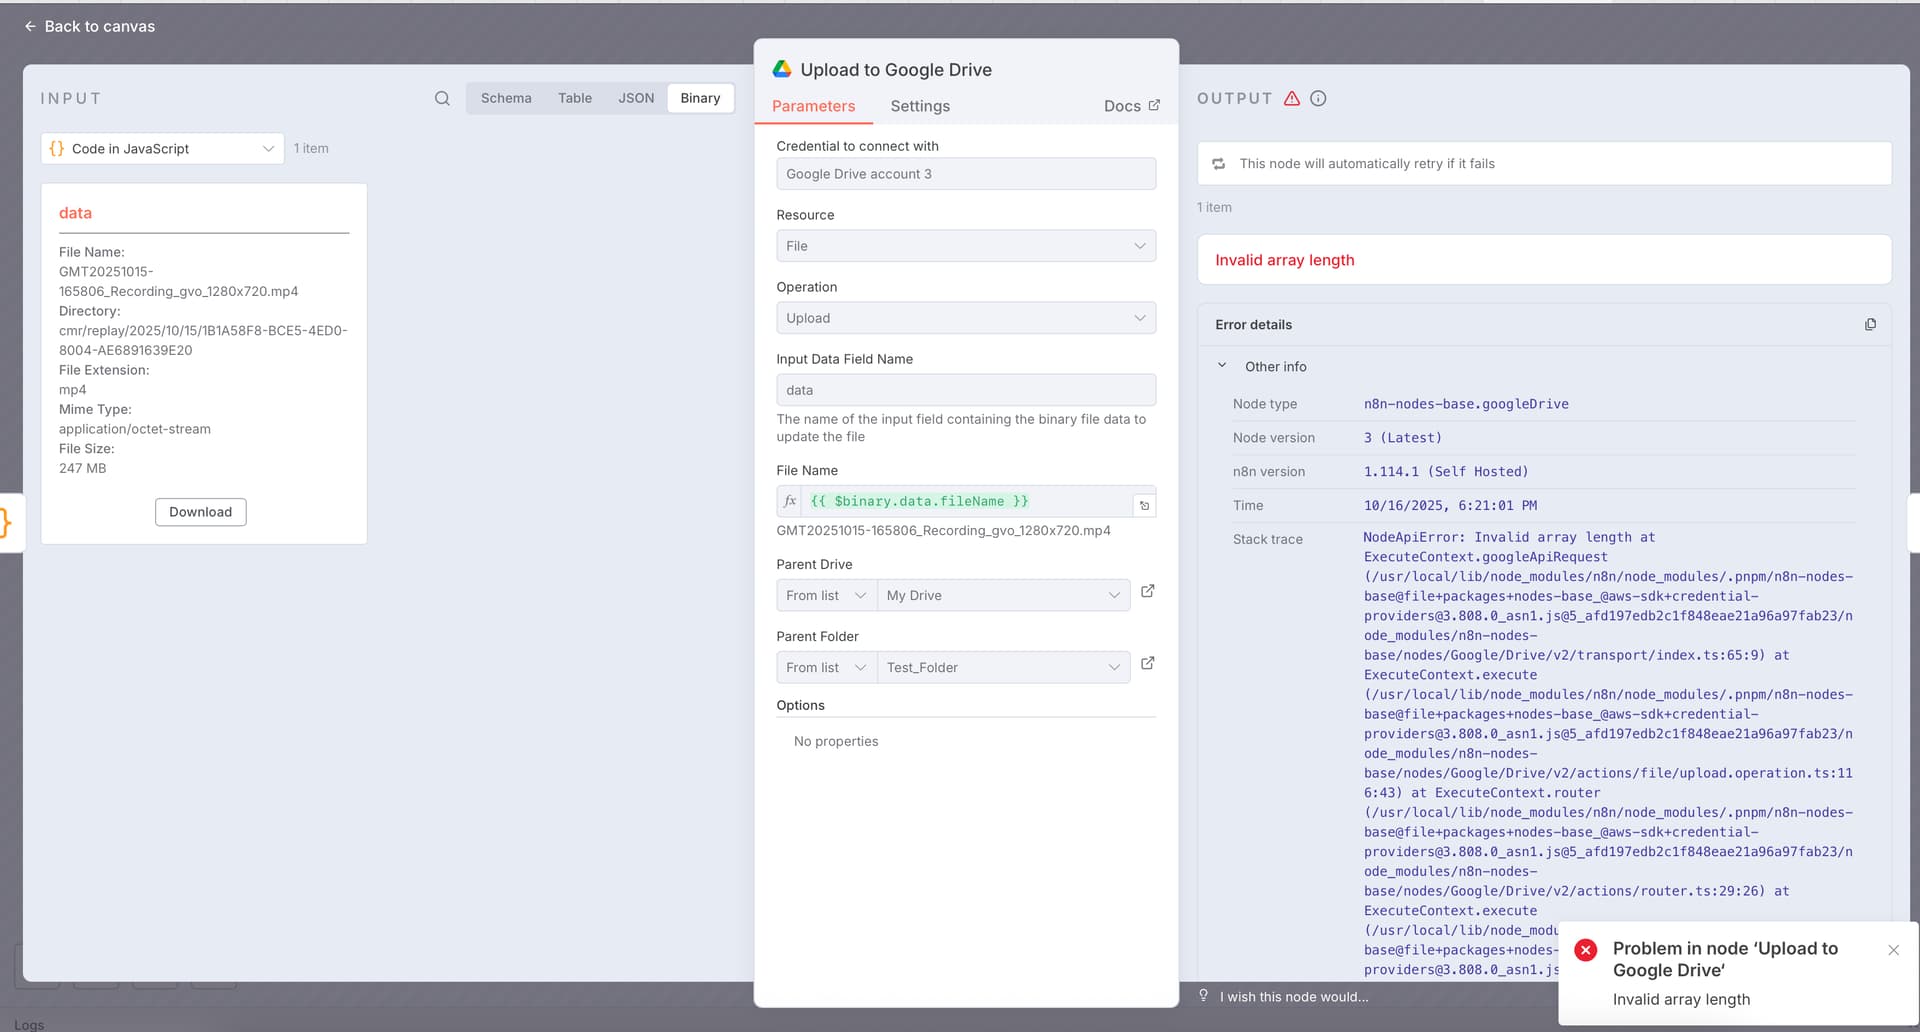Open Parent Drive in new tab icon
Viewport: 1920px width, 1032px height.
click(1148, 592)
